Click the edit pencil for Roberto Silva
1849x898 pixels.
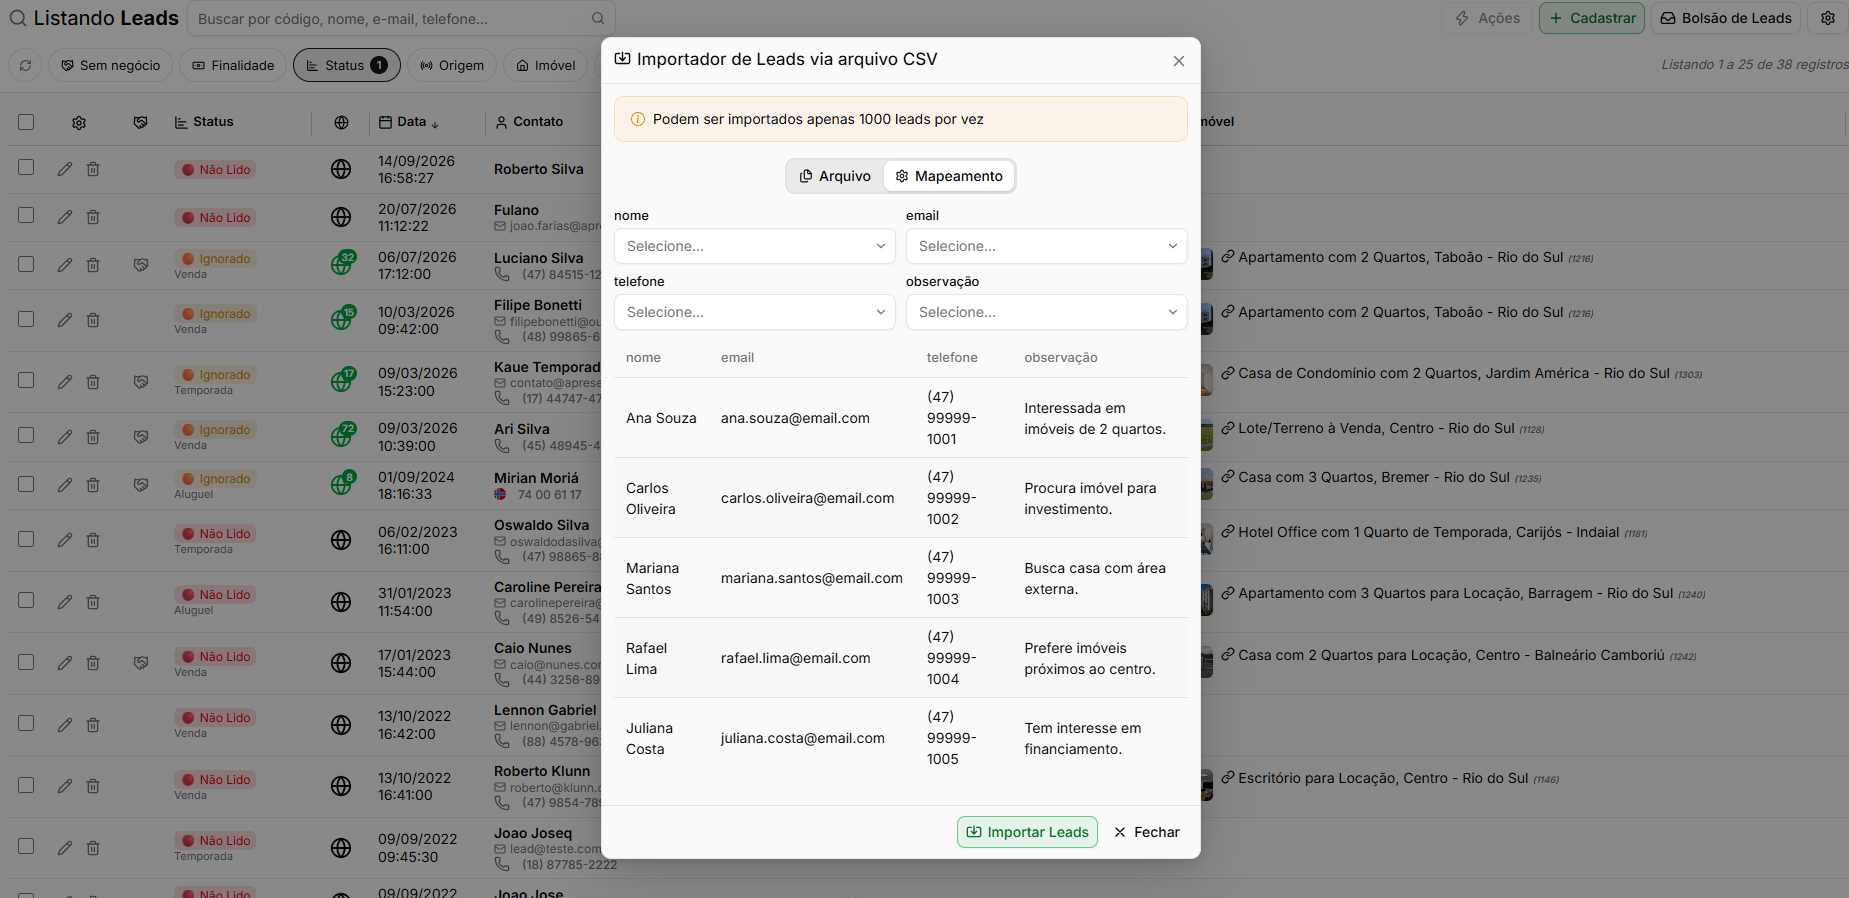click(65, 169)
